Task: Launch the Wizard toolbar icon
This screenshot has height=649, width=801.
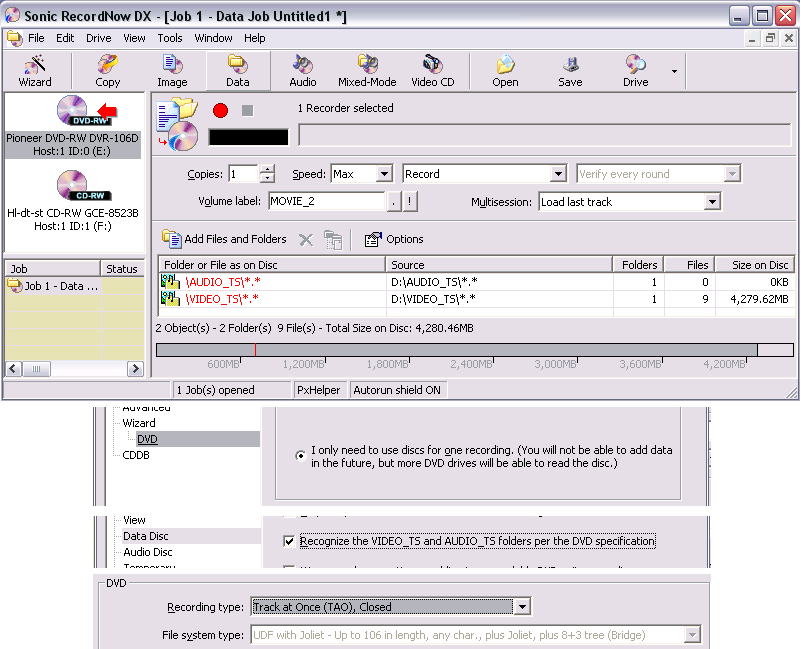Action: pyautogui.click(x=35, y=71)
